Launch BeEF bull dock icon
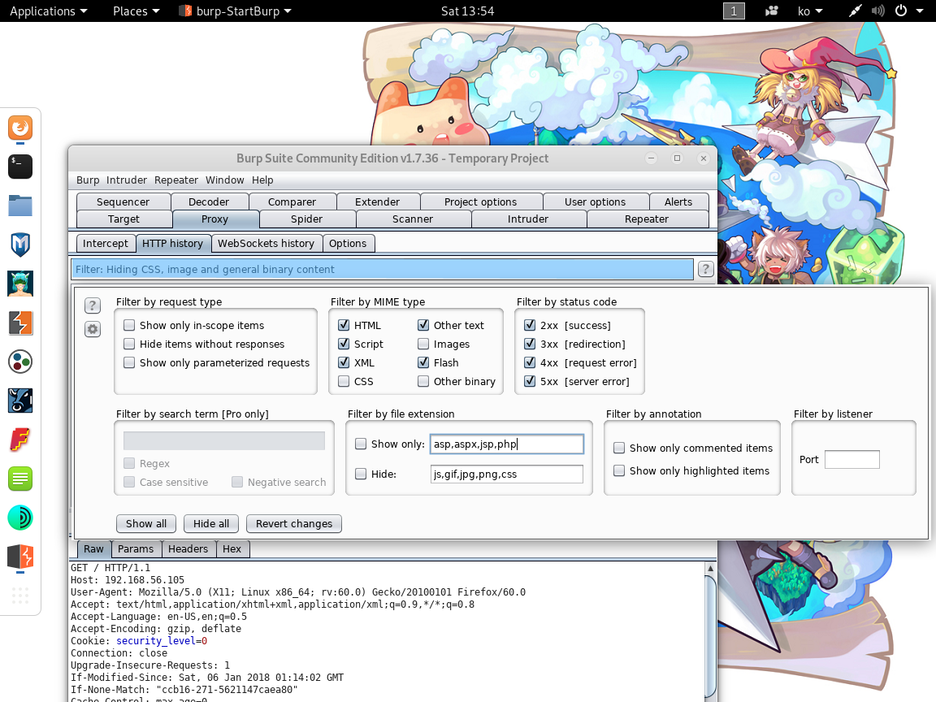The width and height of the screenshot is (936, 702). tap(20, 401)
